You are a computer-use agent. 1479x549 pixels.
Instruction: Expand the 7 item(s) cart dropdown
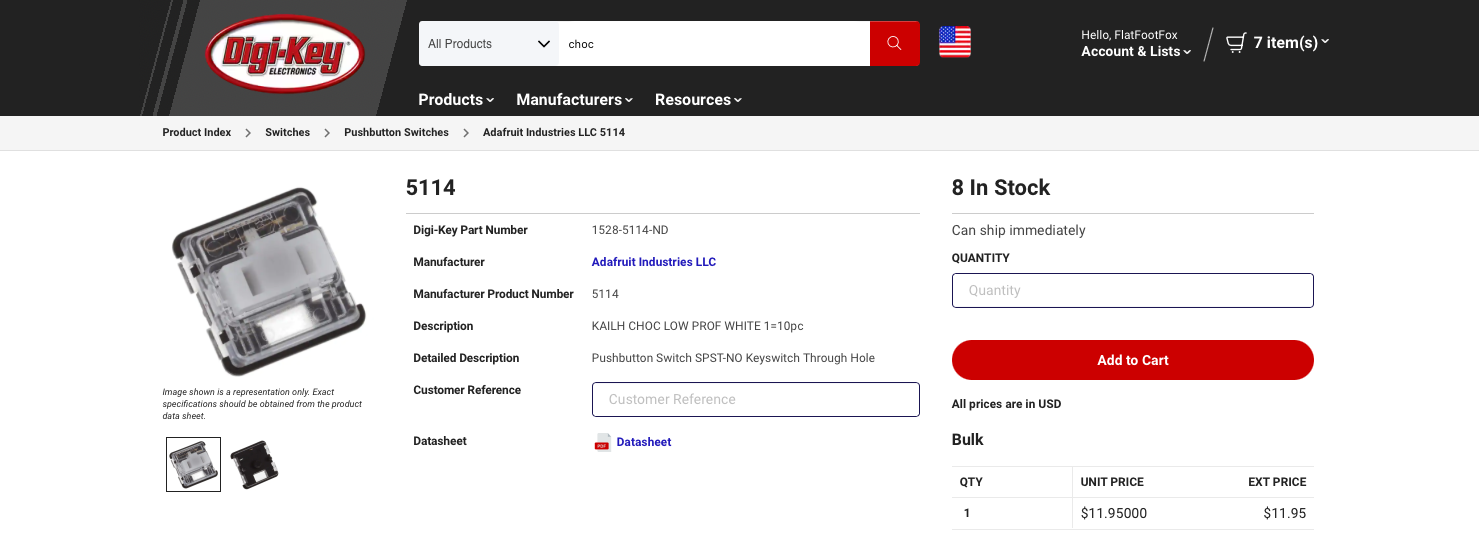[x=1291, y=42]
